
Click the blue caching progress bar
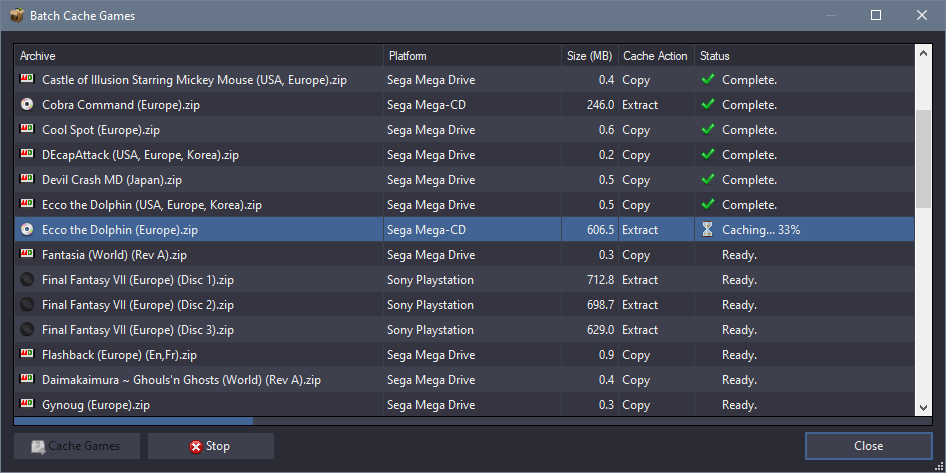click(133, 422)
